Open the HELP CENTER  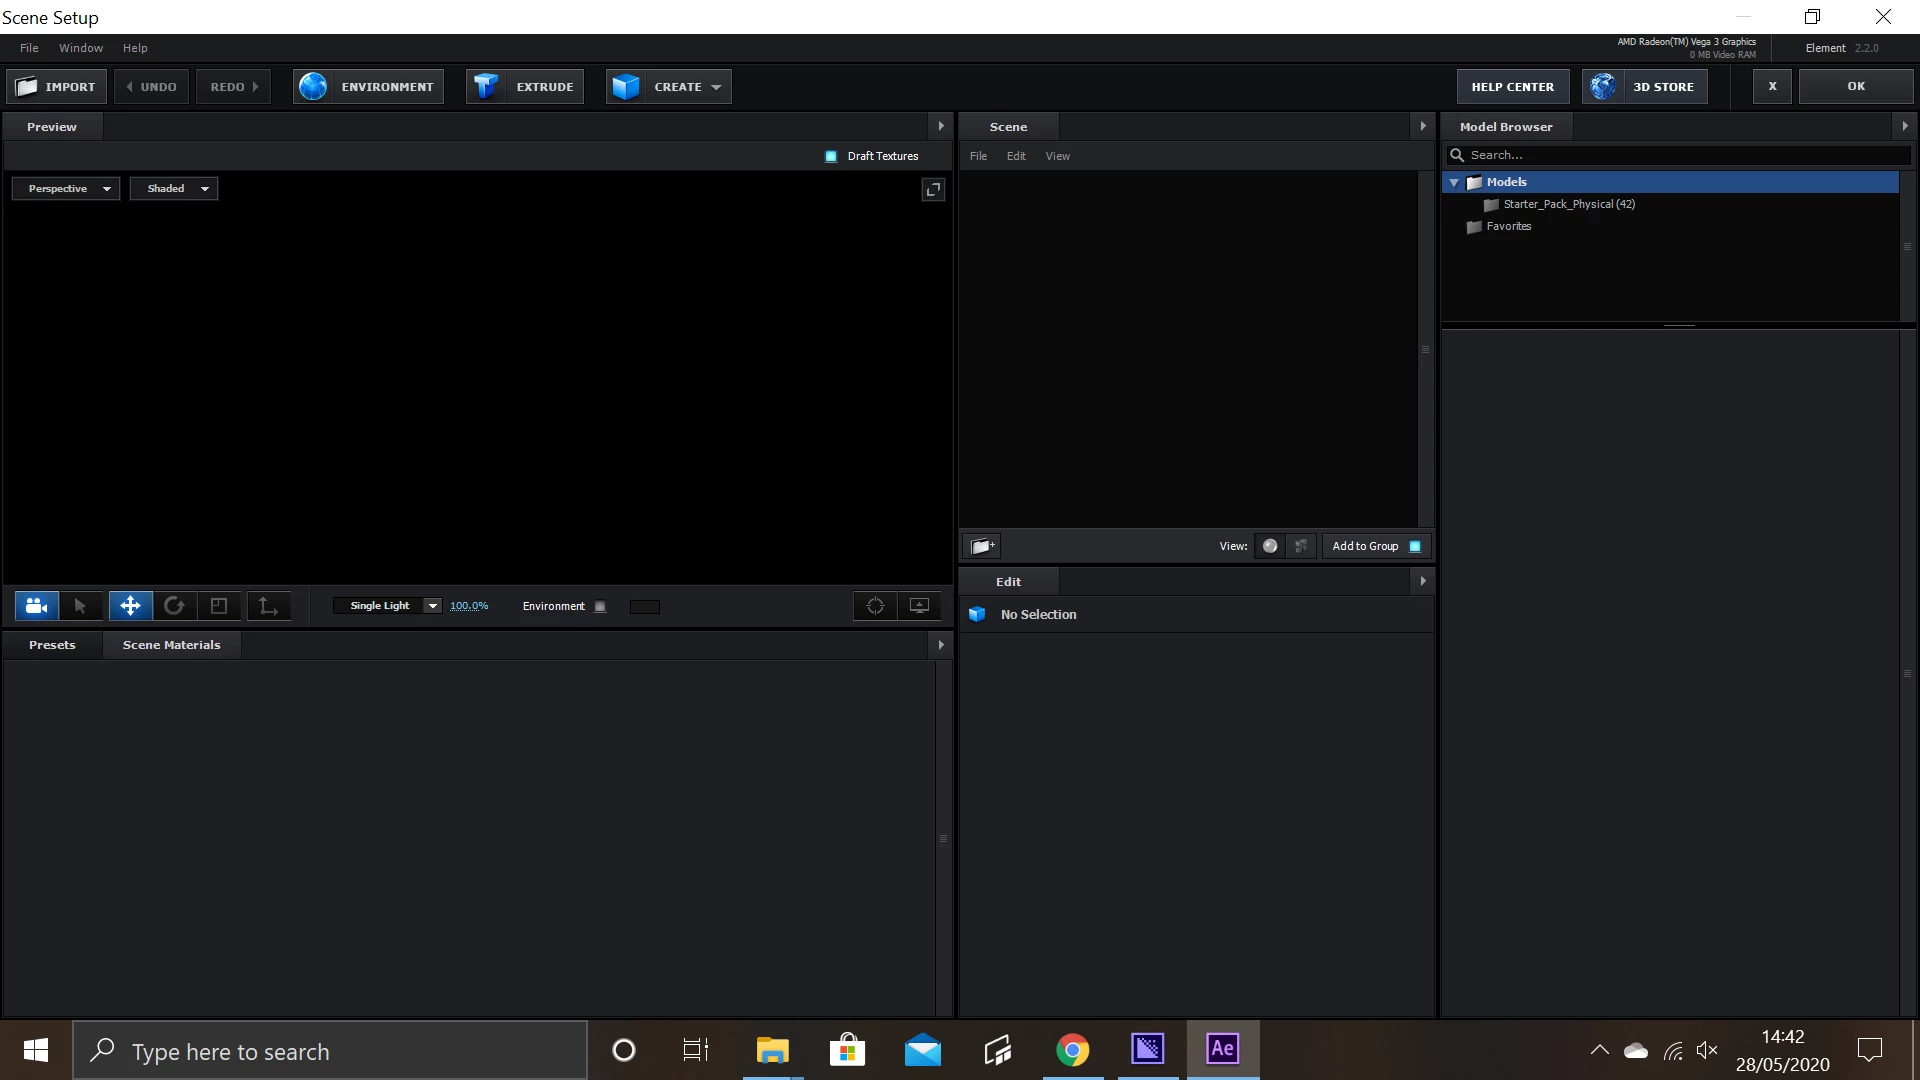(x=1512, y=87)
